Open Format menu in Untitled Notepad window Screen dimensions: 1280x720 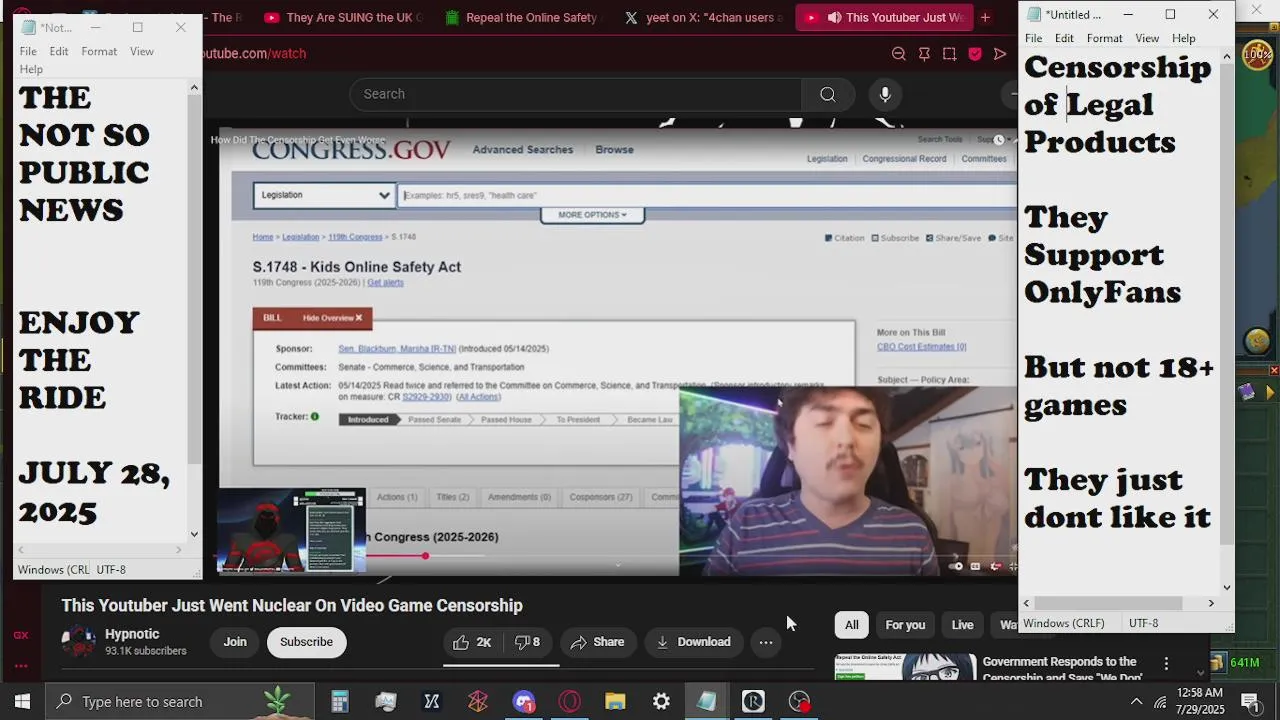[1104, 38]
